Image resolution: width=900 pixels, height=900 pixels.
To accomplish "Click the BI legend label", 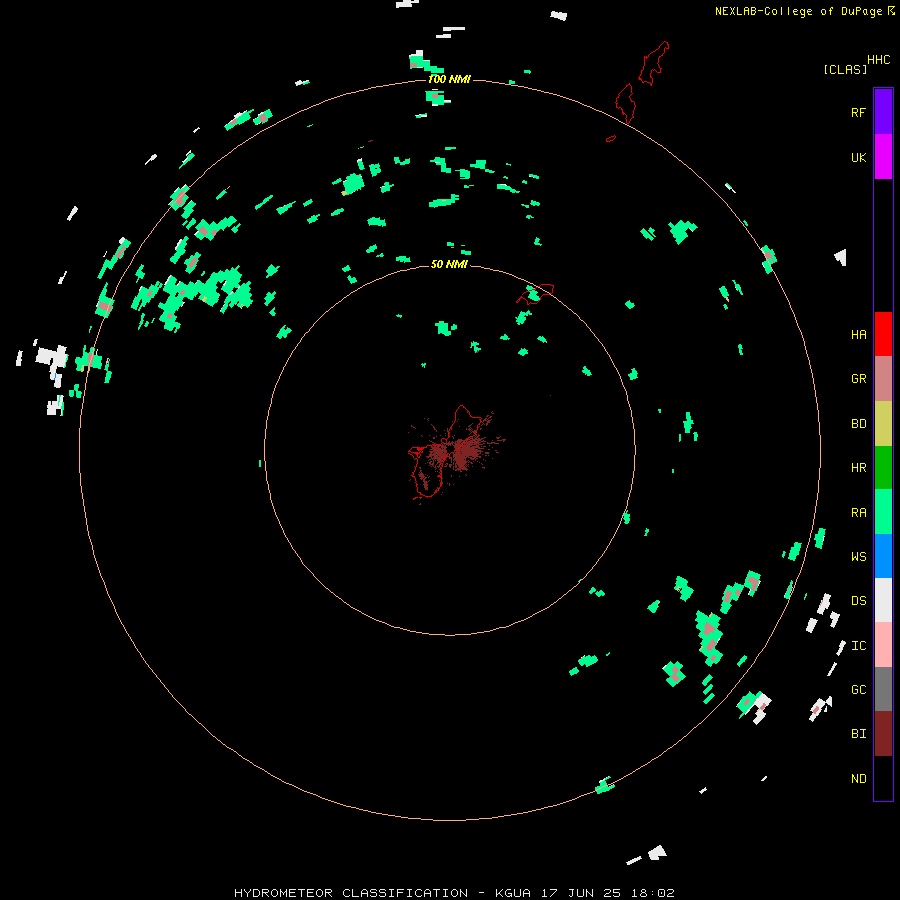I will point(858,734).
